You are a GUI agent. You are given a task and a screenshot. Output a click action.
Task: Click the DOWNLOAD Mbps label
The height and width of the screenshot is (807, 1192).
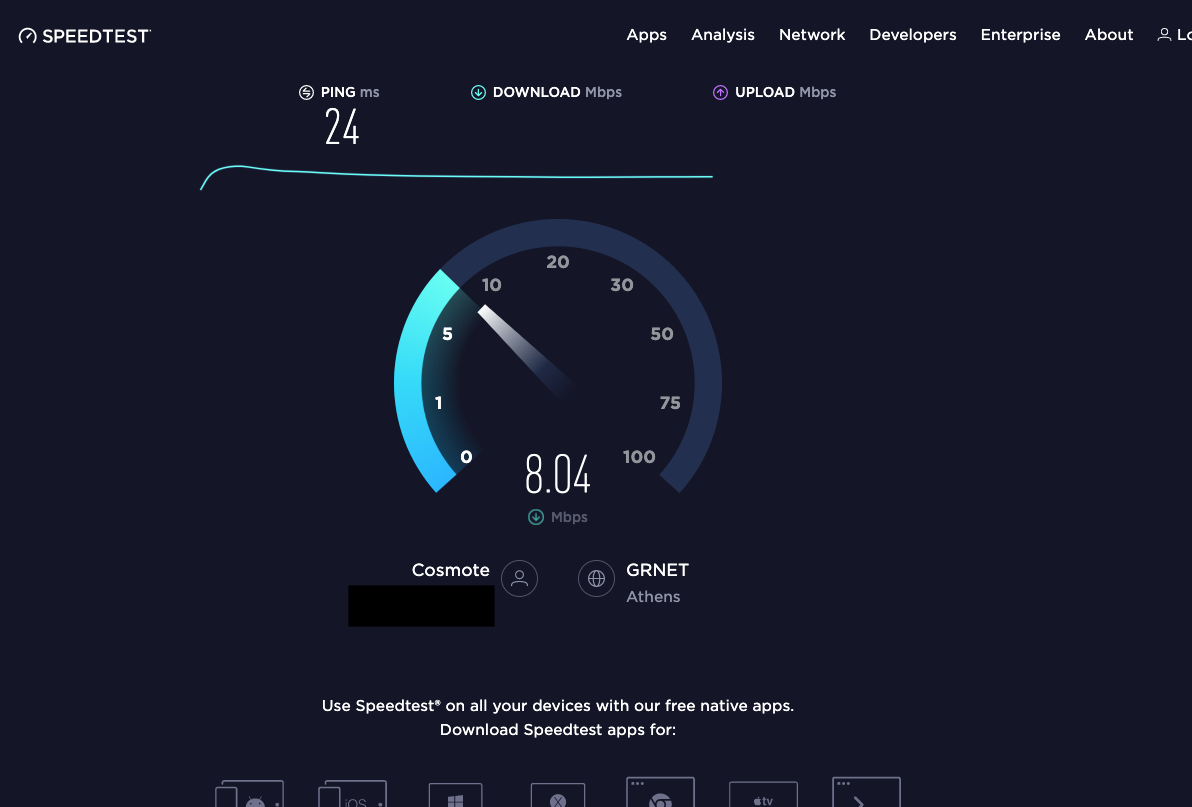[557, 92]
